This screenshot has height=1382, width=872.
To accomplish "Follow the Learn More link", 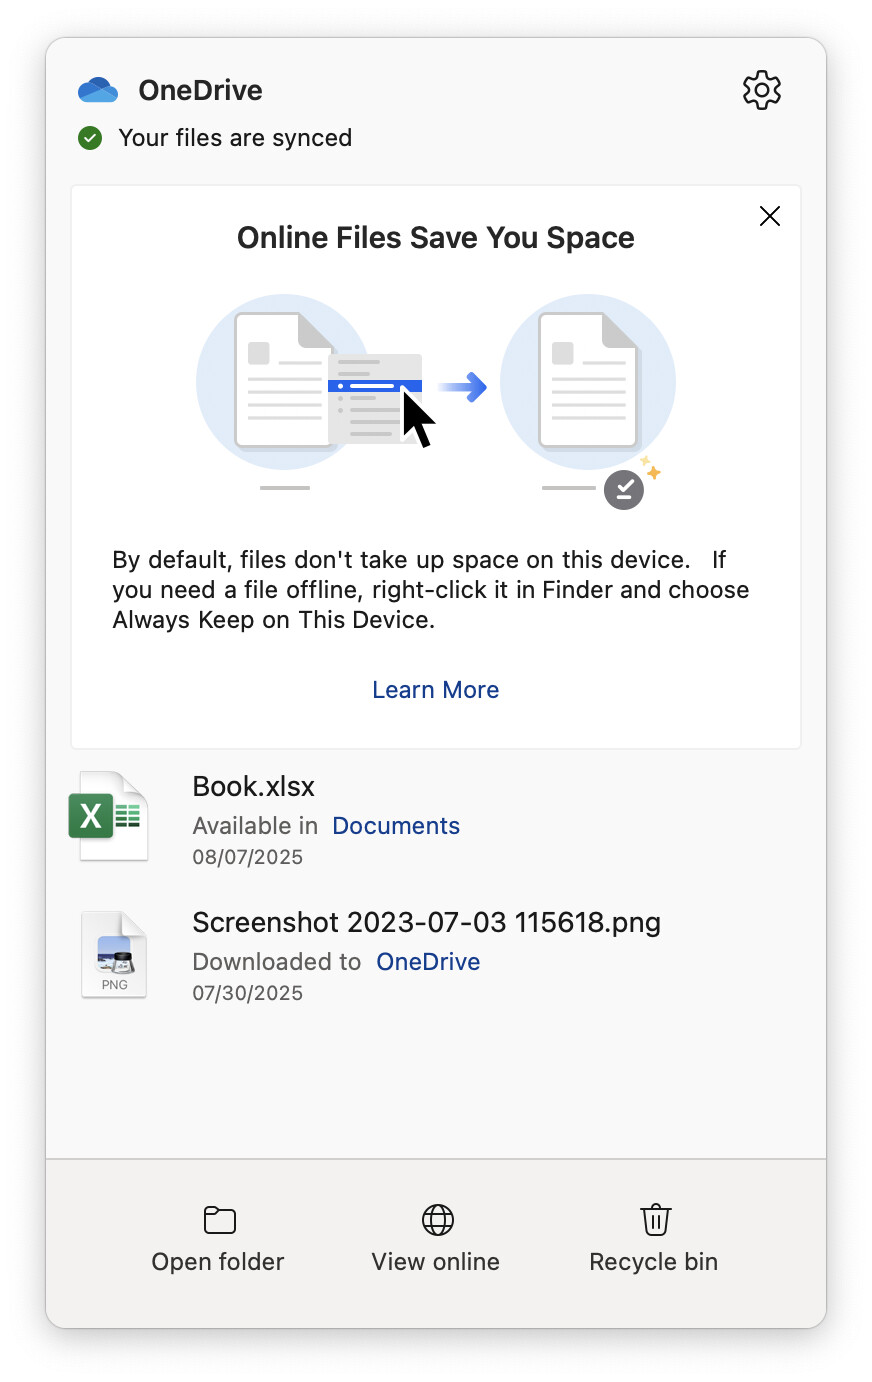I will [436, 690].
